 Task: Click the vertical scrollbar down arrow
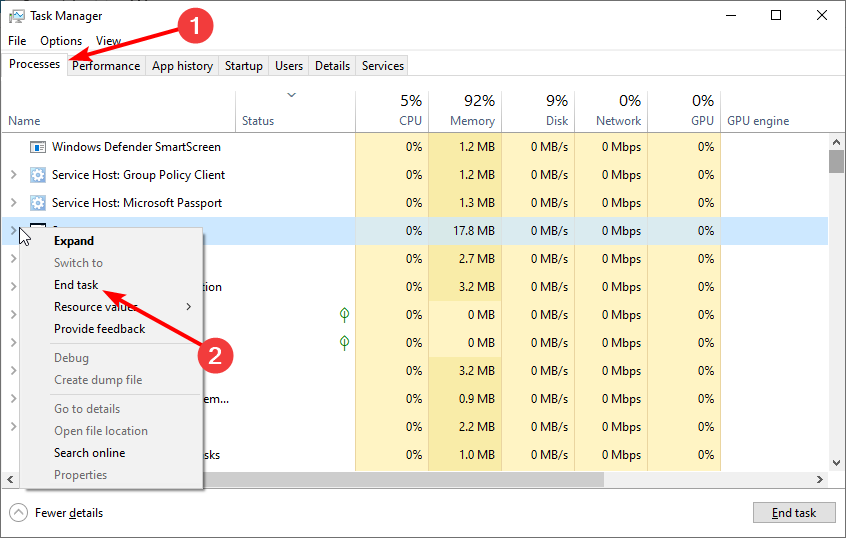click(836, 462)
